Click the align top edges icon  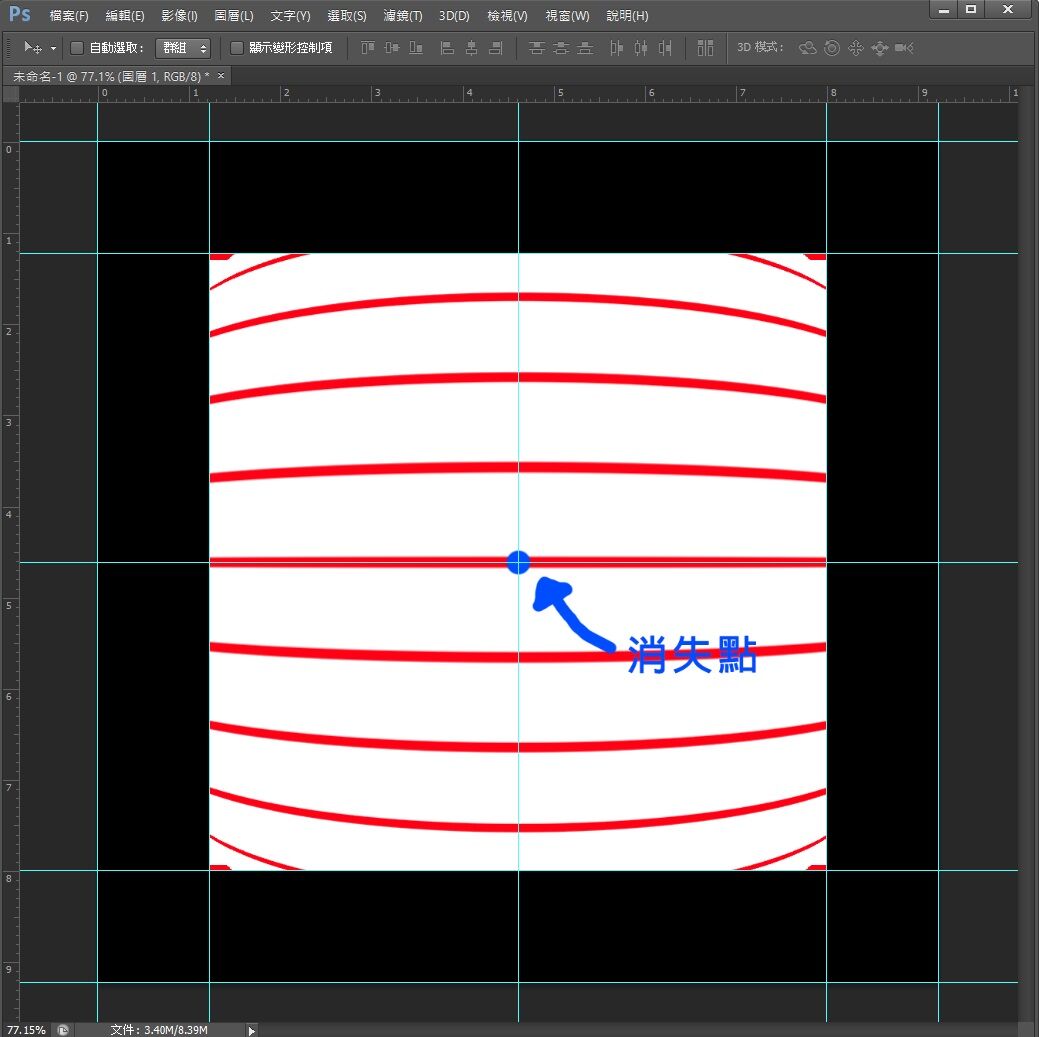[x=367, y=48]
